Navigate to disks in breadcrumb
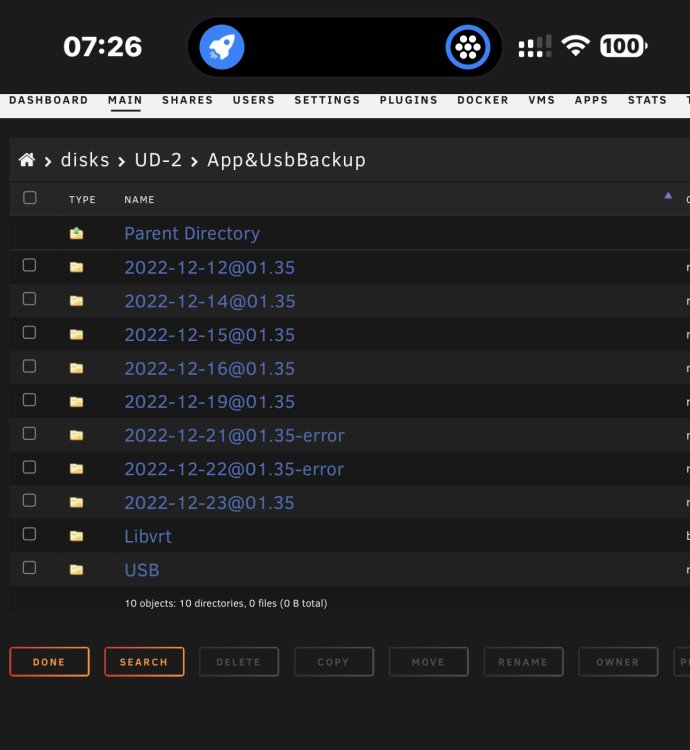690x750 pixels. pyautogui.click(x=85, y=160)
